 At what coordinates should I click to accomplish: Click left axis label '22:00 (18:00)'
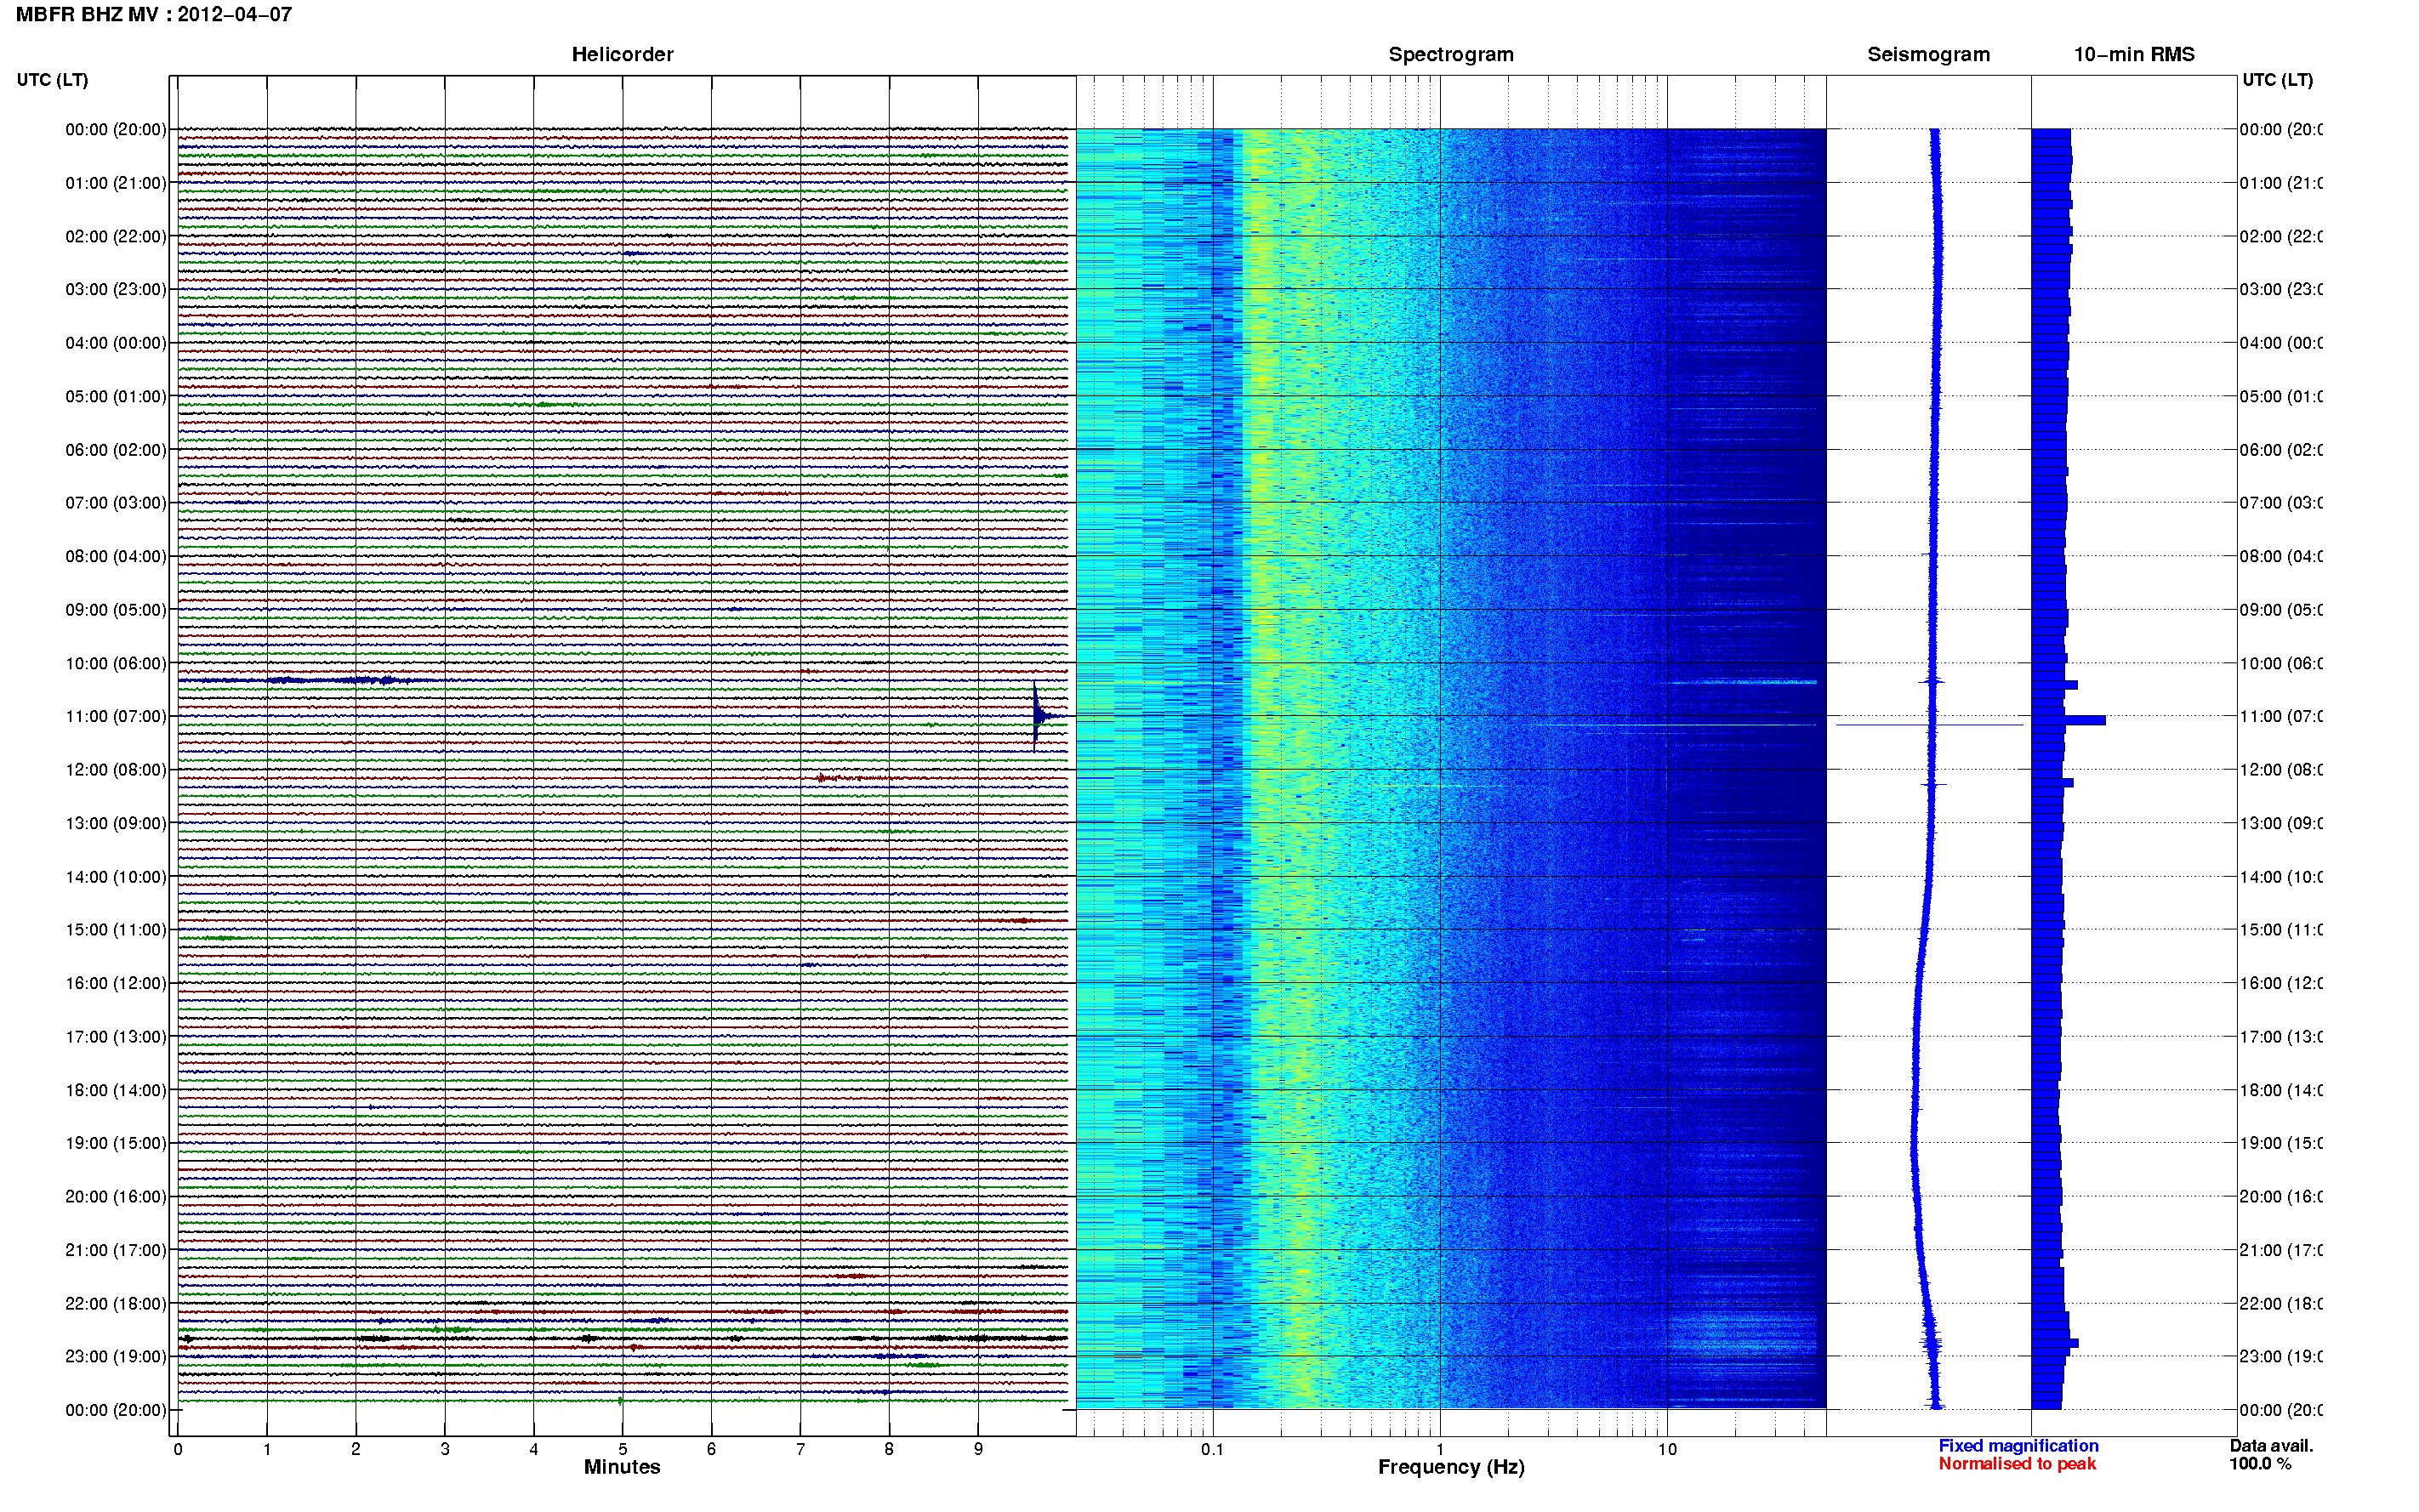click(116, 1303)
